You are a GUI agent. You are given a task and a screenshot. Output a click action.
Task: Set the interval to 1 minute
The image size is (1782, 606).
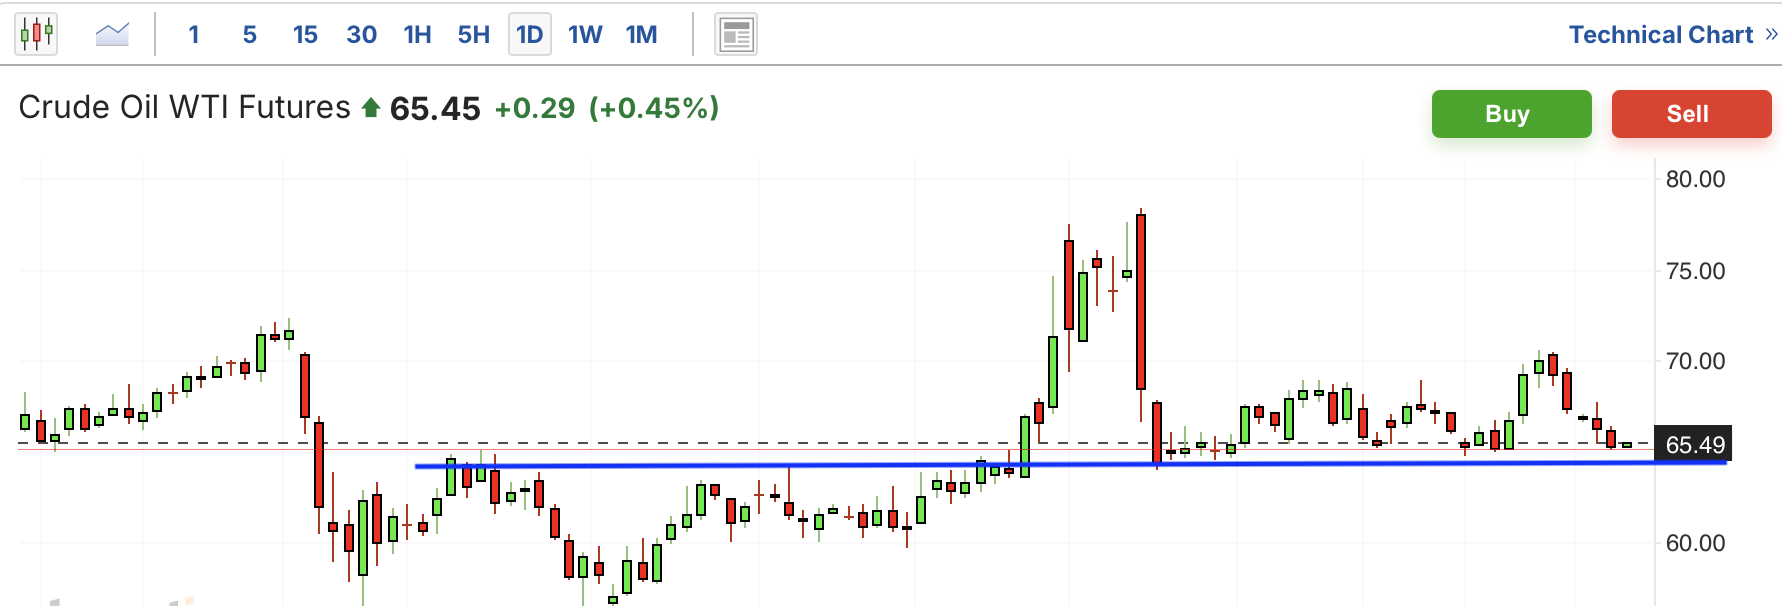click(194, 35)
